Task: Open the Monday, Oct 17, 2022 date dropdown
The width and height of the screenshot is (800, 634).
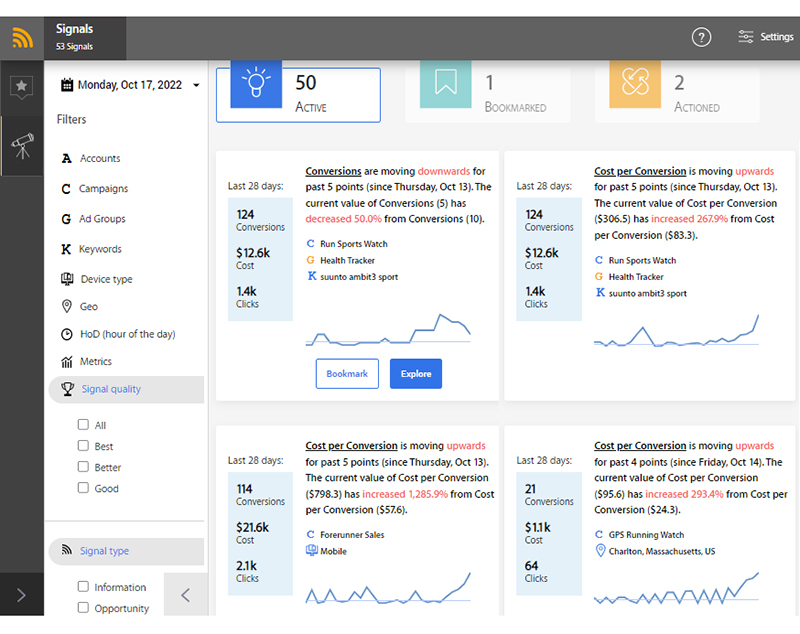Action: point(130,85)
